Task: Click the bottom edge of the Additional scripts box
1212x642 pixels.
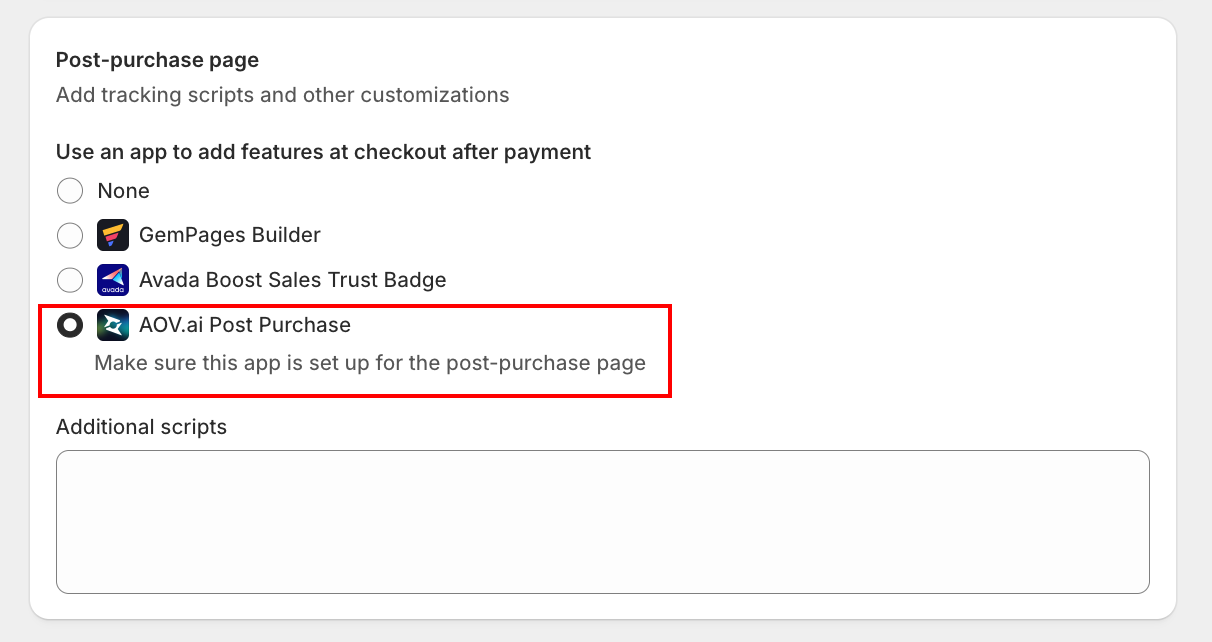Action: 603,593
